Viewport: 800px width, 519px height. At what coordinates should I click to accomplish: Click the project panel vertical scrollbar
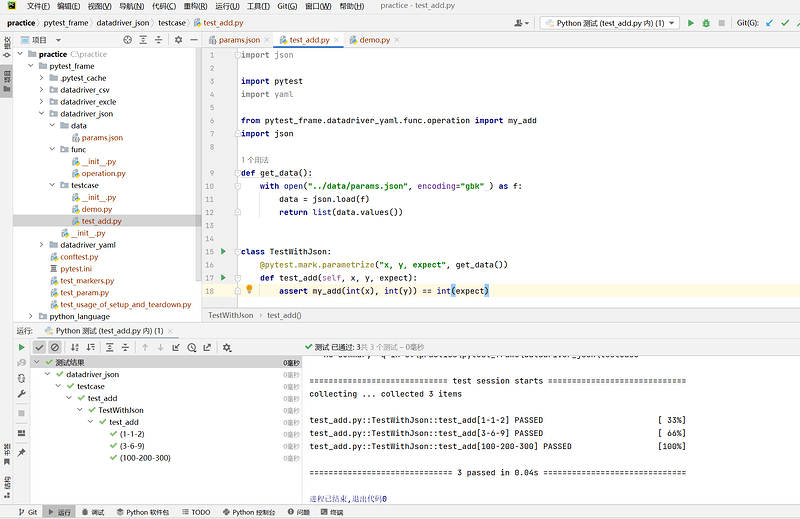tap(198, 163)
